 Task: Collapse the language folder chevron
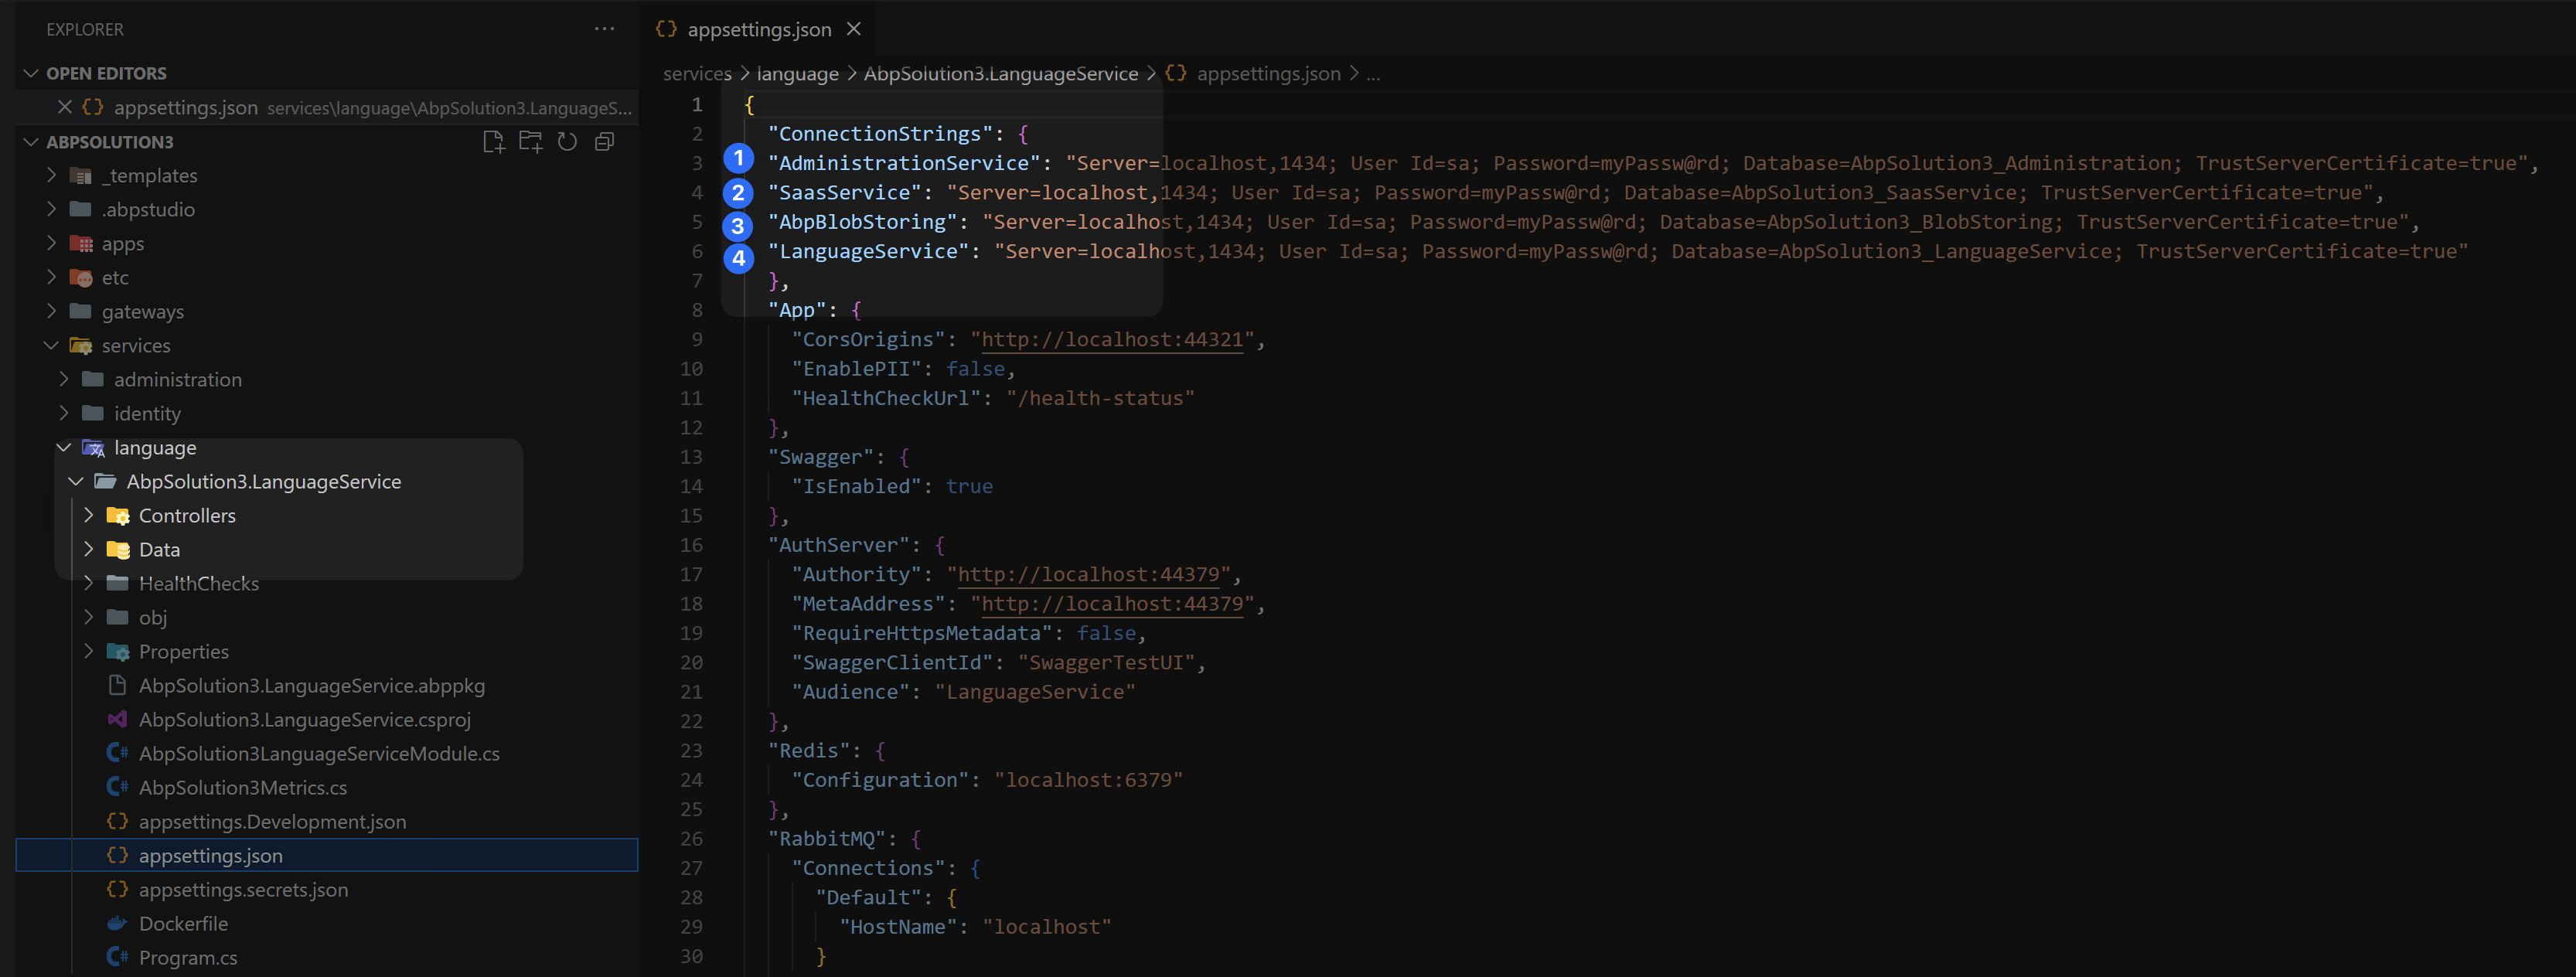pyautogui.click(x=64, y=448)
